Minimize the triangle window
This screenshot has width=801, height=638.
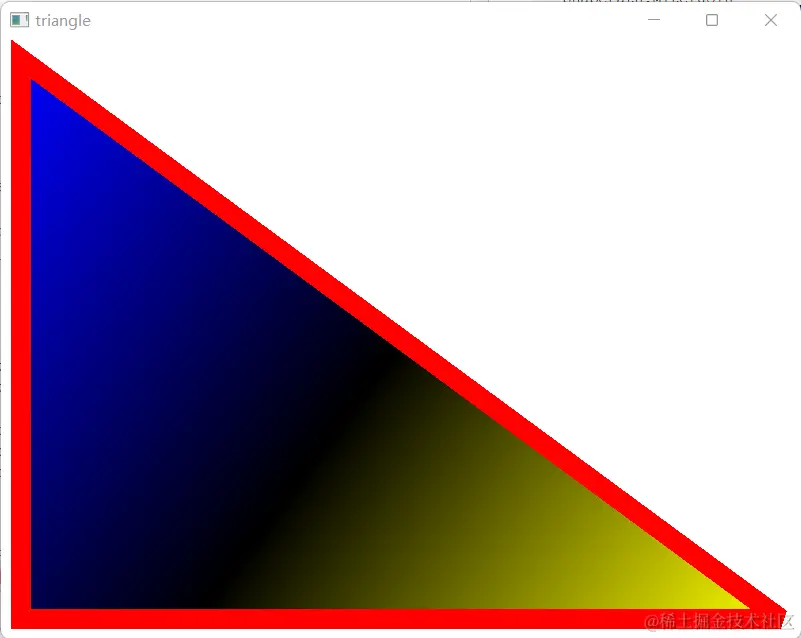point(653,20)
